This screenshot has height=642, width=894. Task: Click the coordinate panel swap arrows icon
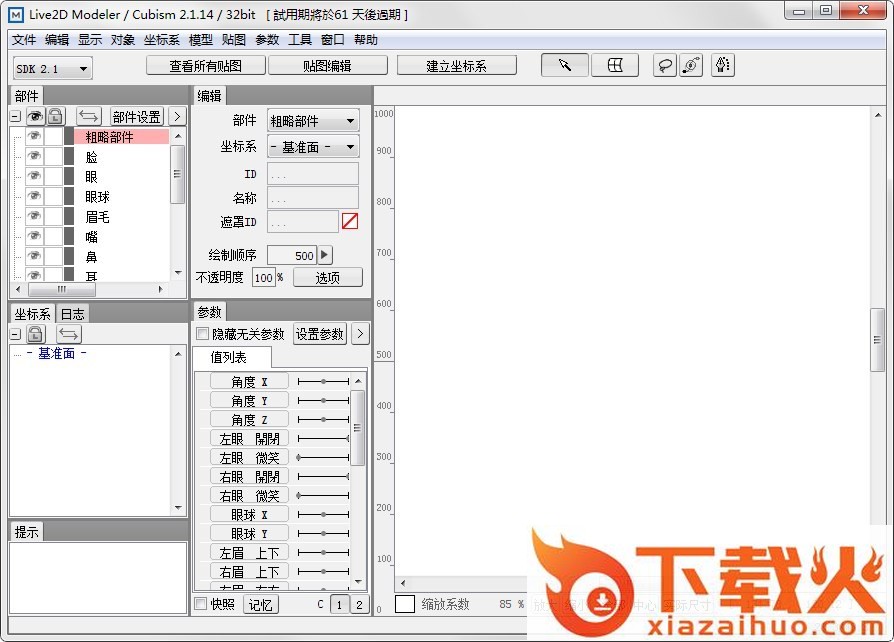69,334
